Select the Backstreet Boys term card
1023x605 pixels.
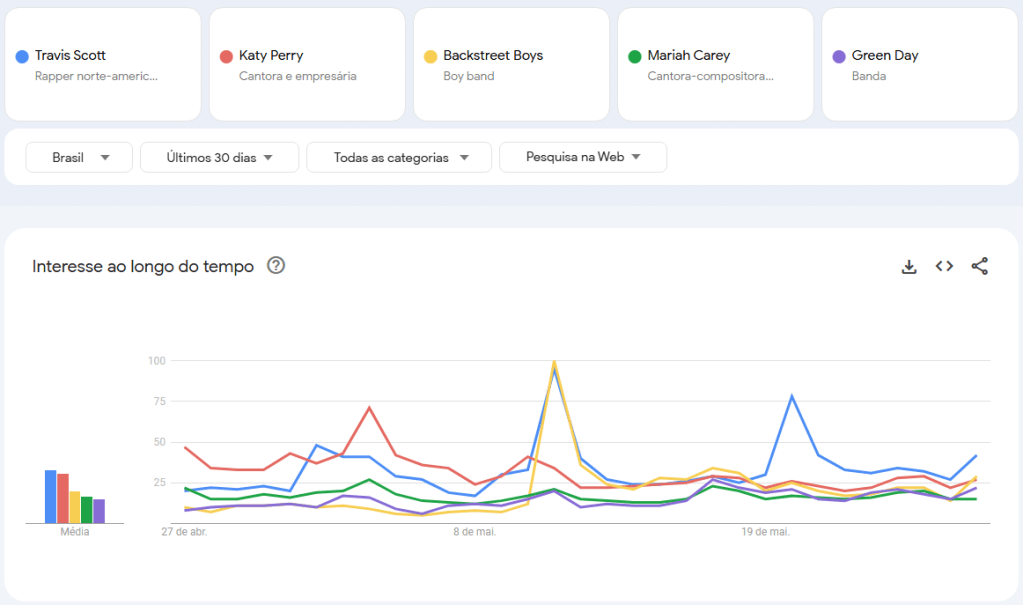coord(512,65)
